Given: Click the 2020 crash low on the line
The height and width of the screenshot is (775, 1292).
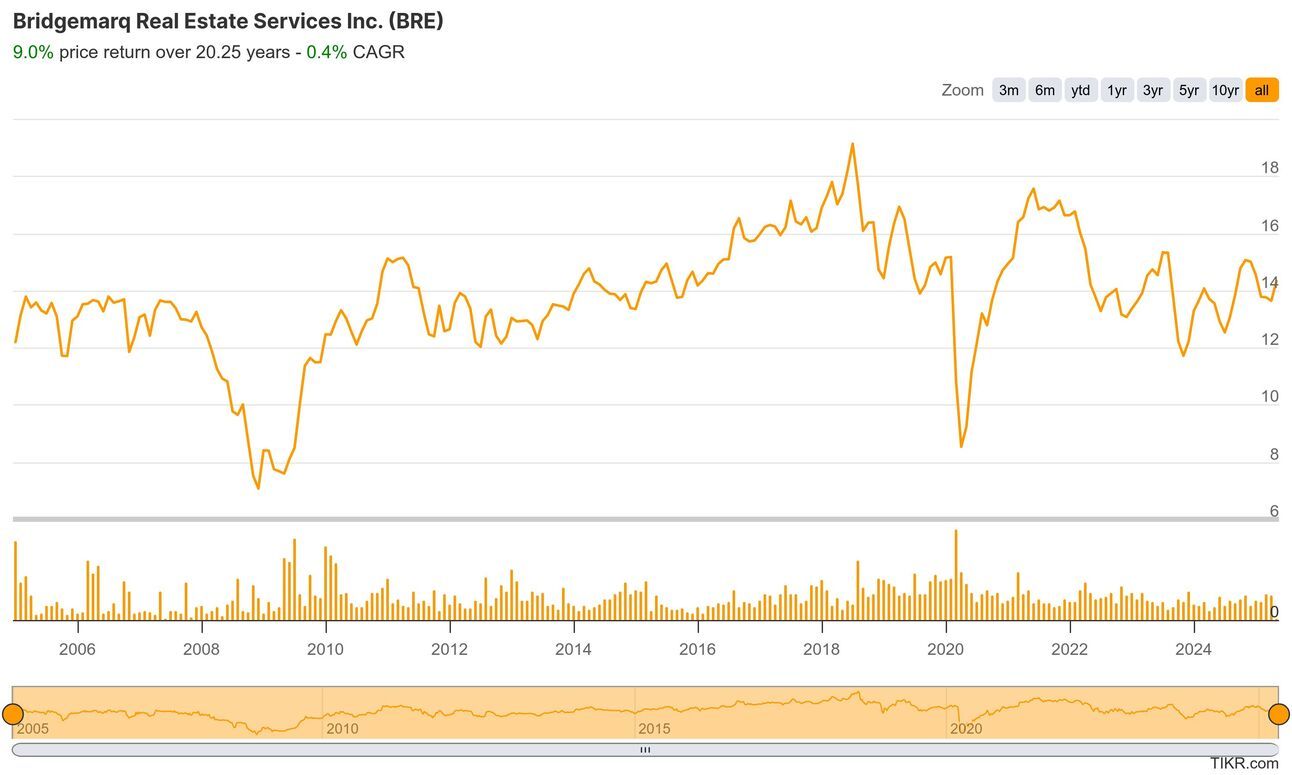Looking at the screenshot, I should pos(961,446).
